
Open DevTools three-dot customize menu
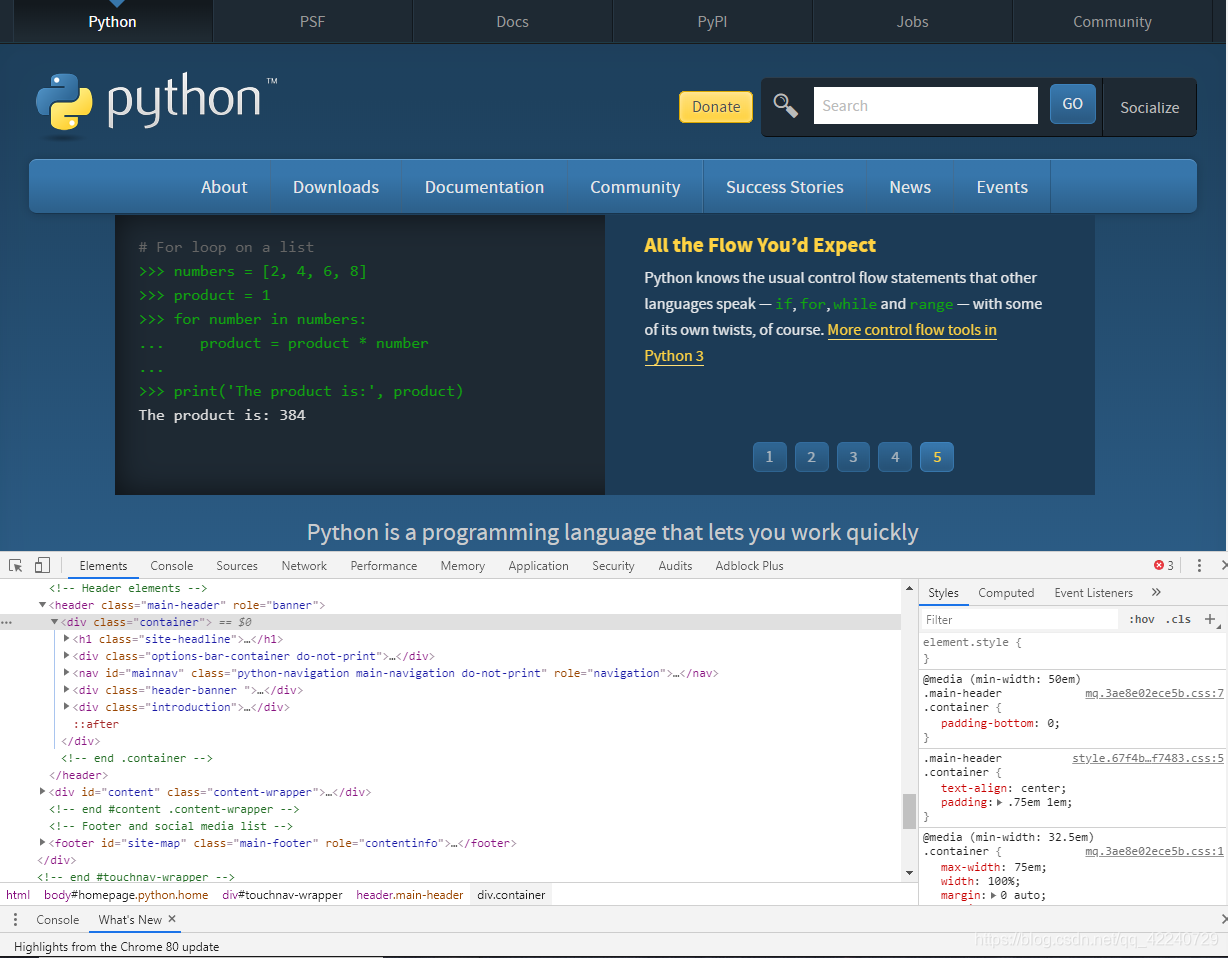coord(1199,565)
